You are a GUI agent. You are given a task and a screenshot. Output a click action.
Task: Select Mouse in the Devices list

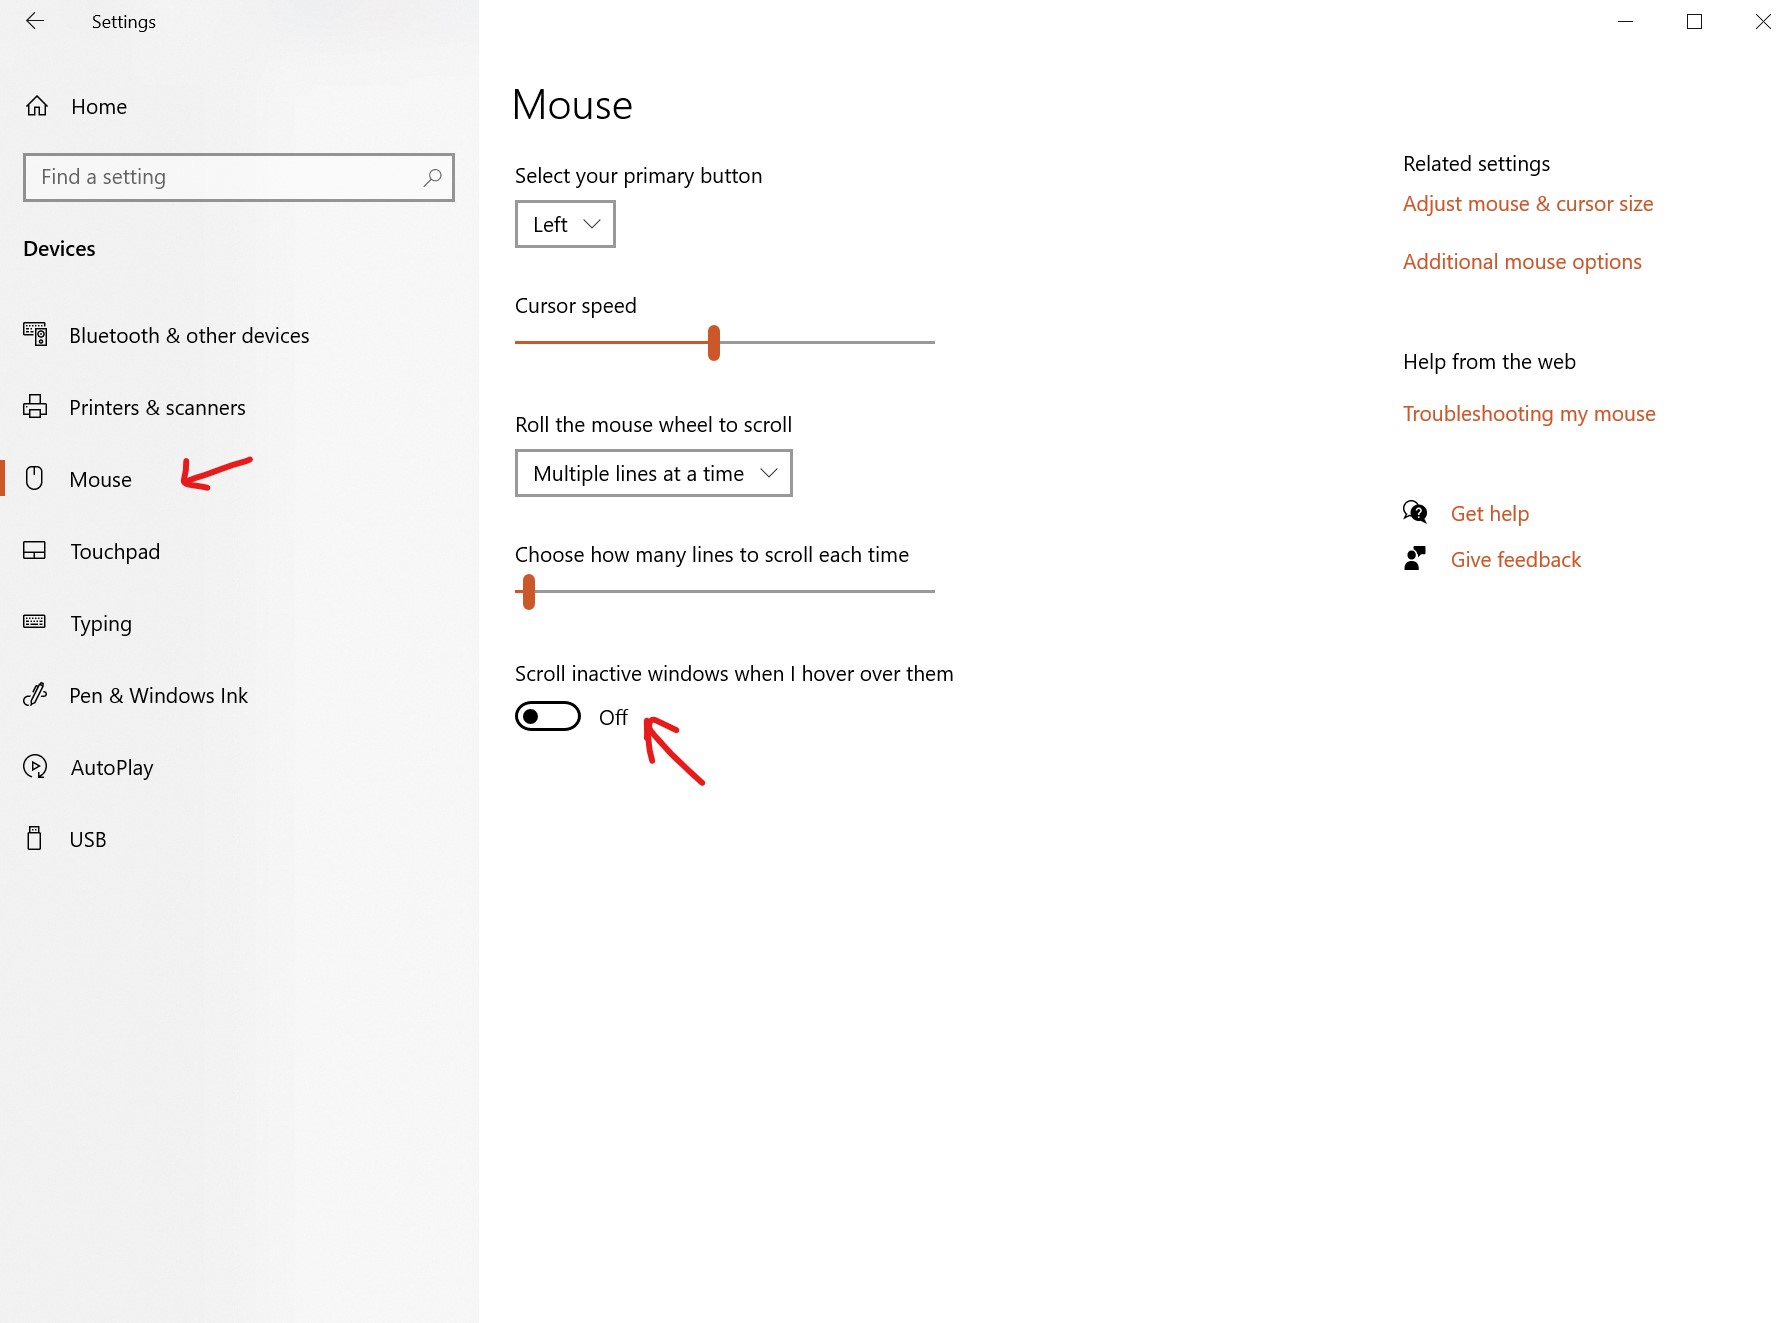pos(101,479)
